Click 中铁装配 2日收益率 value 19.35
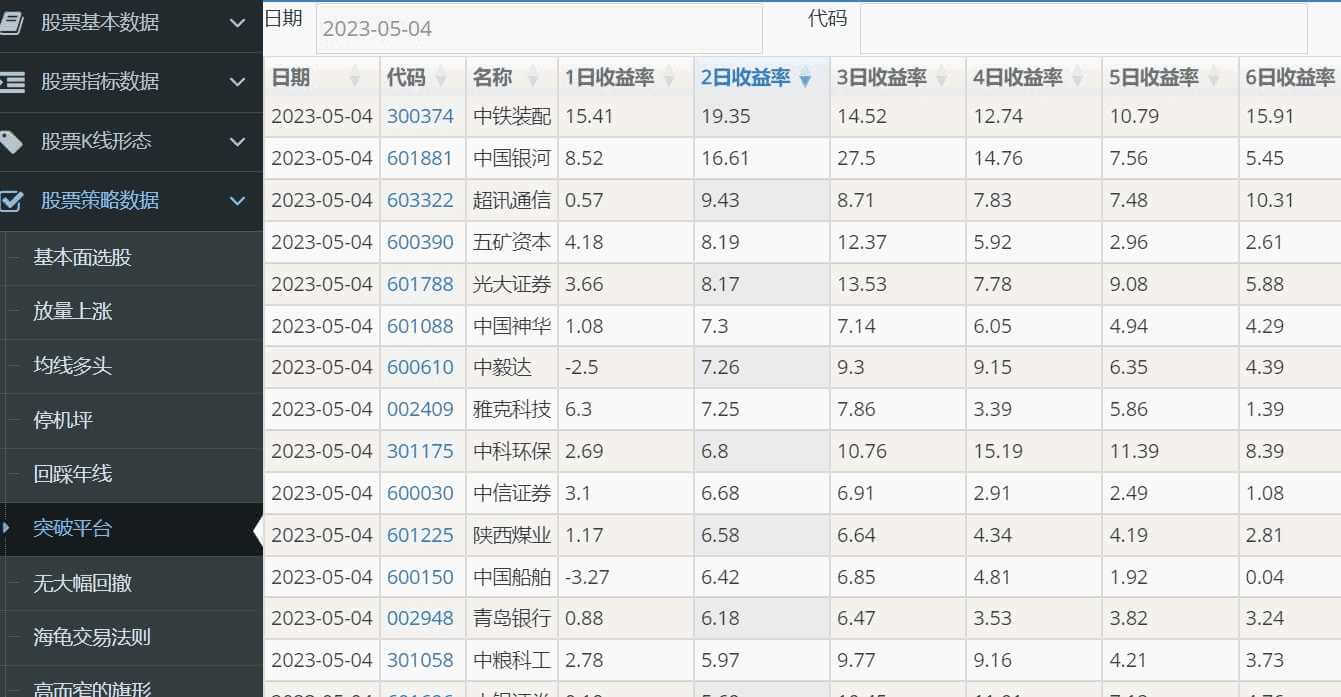This screenshot has width=1341, height=697. [x=725, y=116]
